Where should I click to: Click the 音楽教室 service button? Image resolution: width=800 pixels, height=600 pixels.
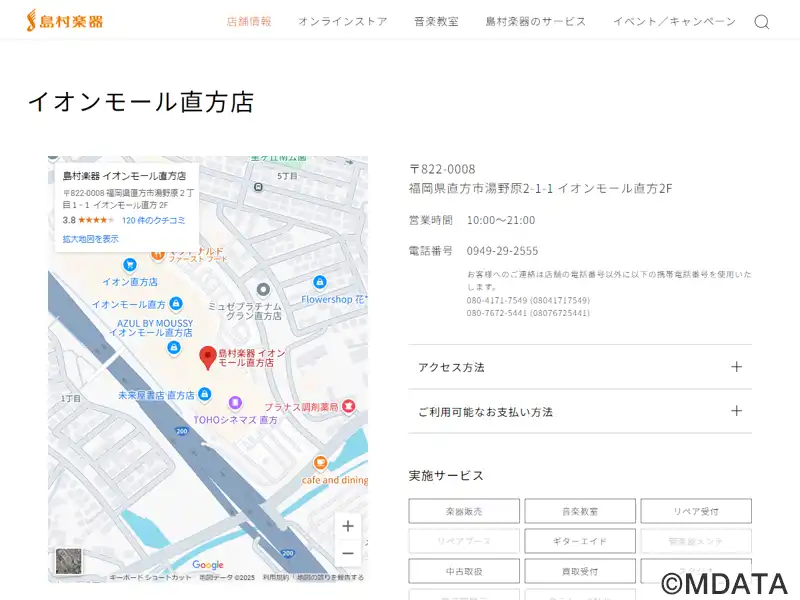[x=580, y=511]
